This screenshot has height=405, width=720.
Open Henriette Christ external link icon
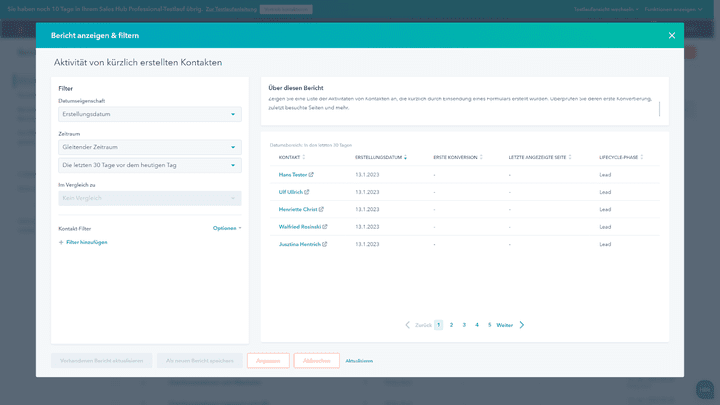pos(321,209)
